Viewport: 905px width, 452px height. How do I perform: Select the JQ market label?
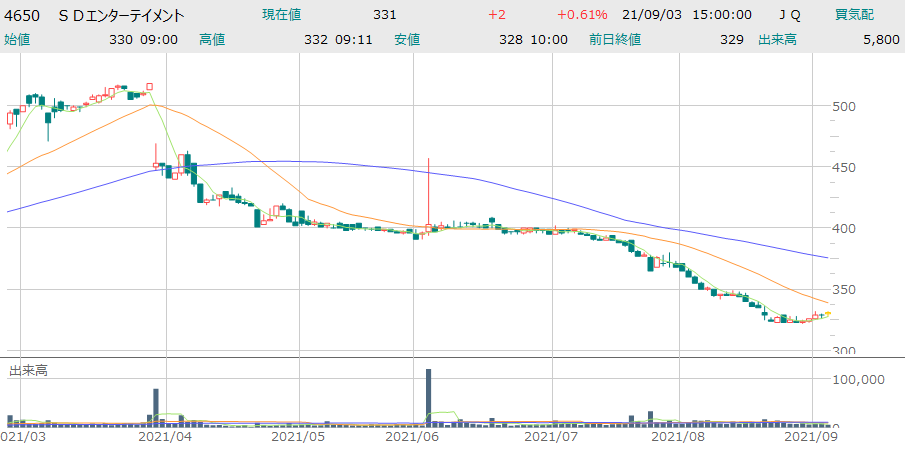789,15
